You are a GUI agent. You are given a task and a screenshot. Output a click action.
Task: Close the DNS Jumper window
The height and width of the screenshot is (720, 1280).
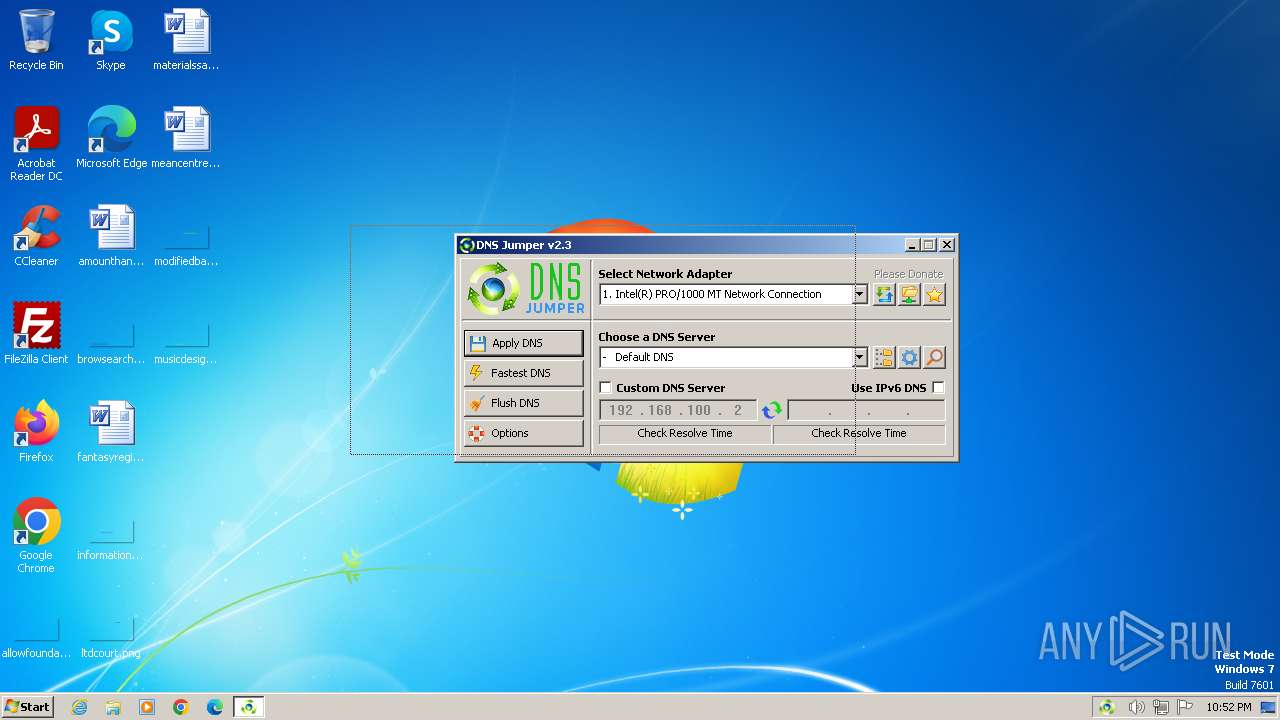tap(947, 245)
